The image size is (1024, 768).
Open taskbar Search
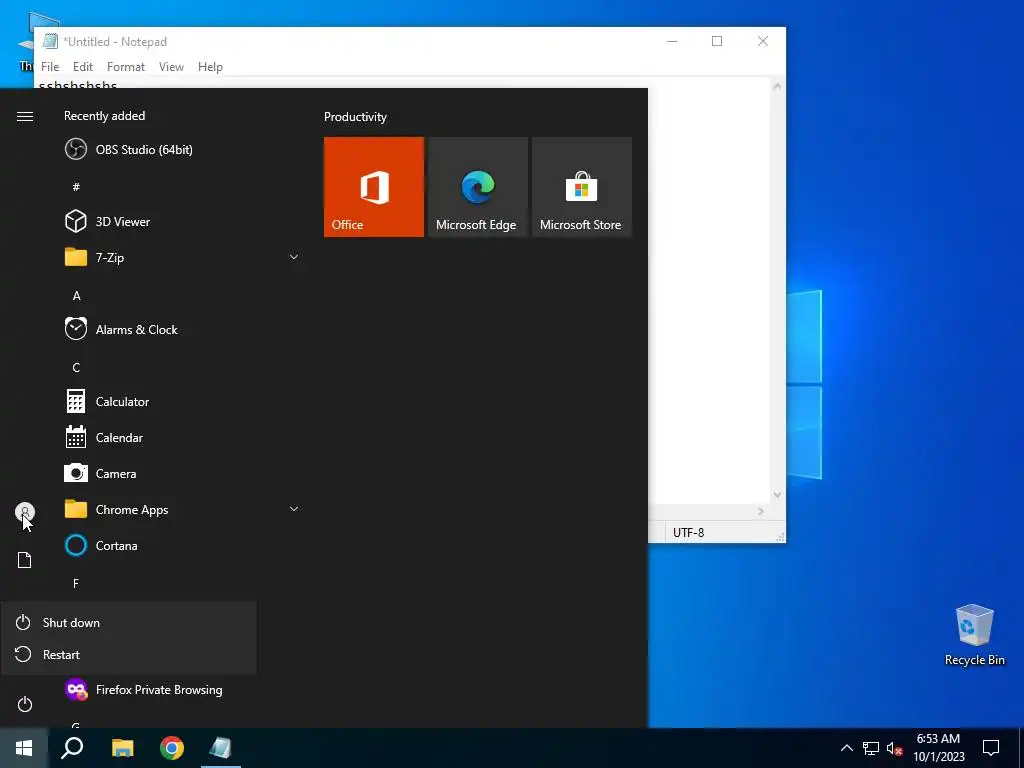(72, 748)
